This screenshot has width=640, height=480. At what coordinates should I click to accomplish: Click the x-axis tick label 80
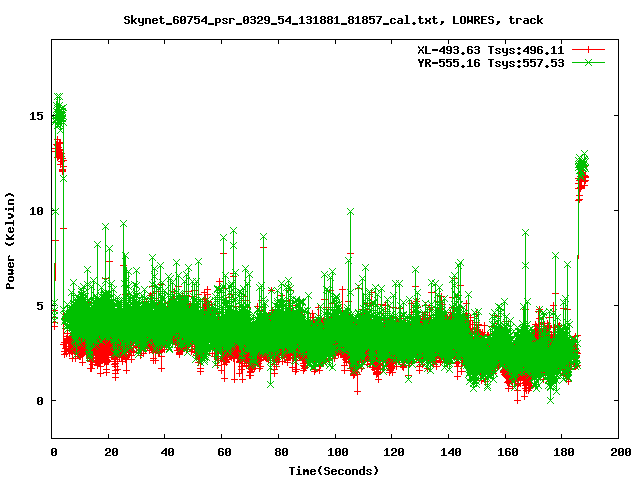(x=281, y=452)
